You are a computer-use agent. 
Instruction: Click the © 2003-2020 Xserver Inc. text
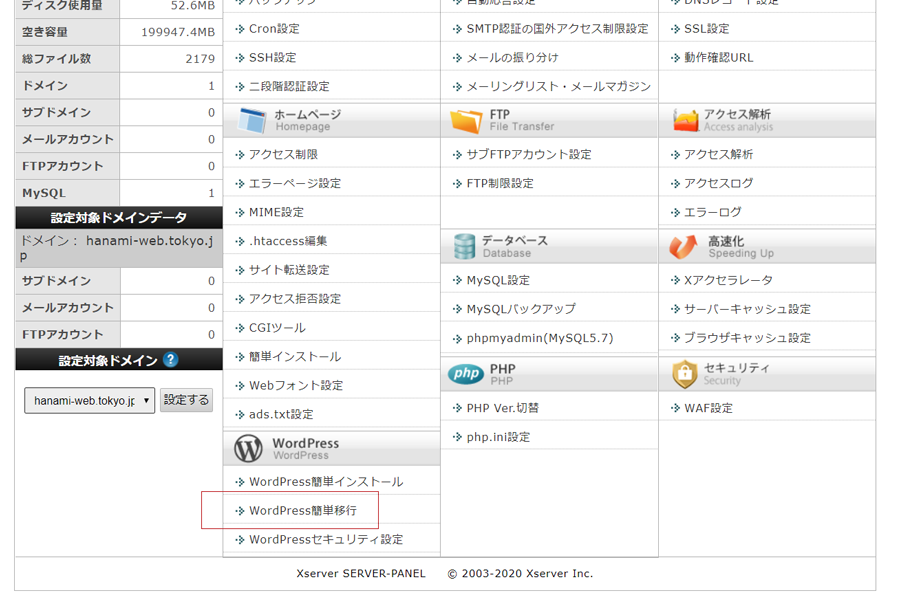[520, 573]
